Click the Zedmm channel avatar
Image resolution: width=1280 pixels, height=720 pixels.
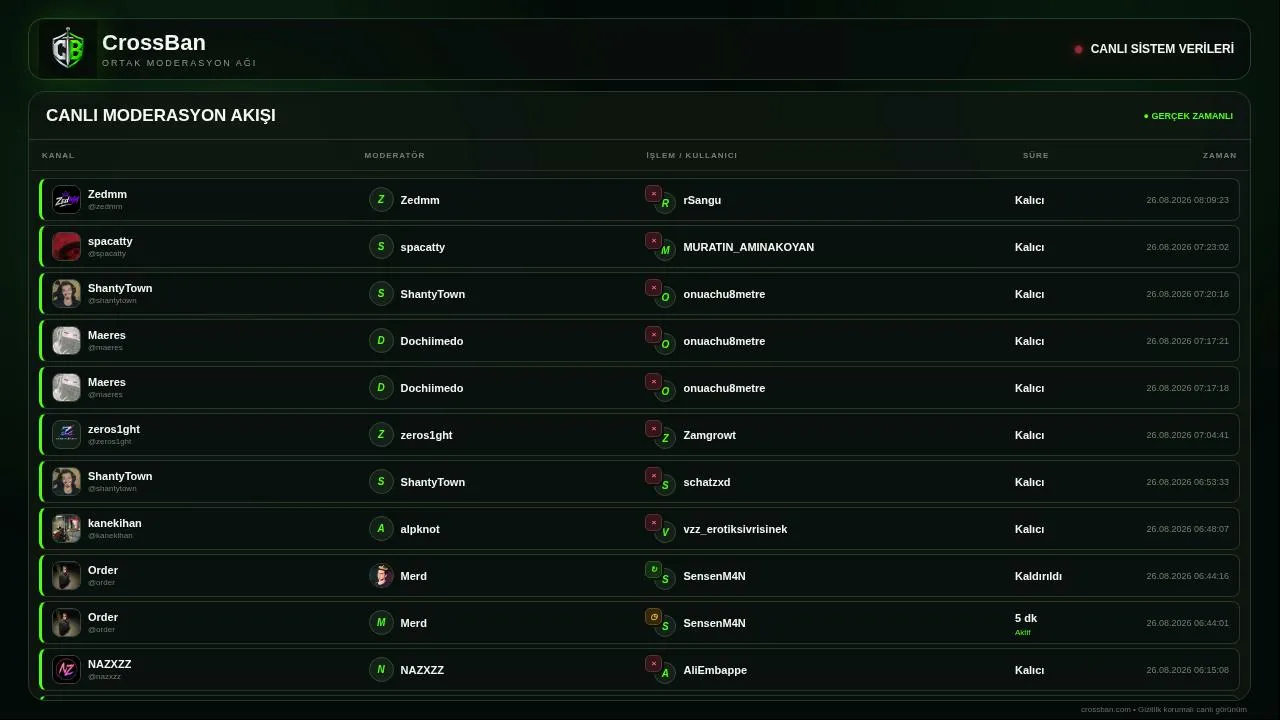[66, 200]
